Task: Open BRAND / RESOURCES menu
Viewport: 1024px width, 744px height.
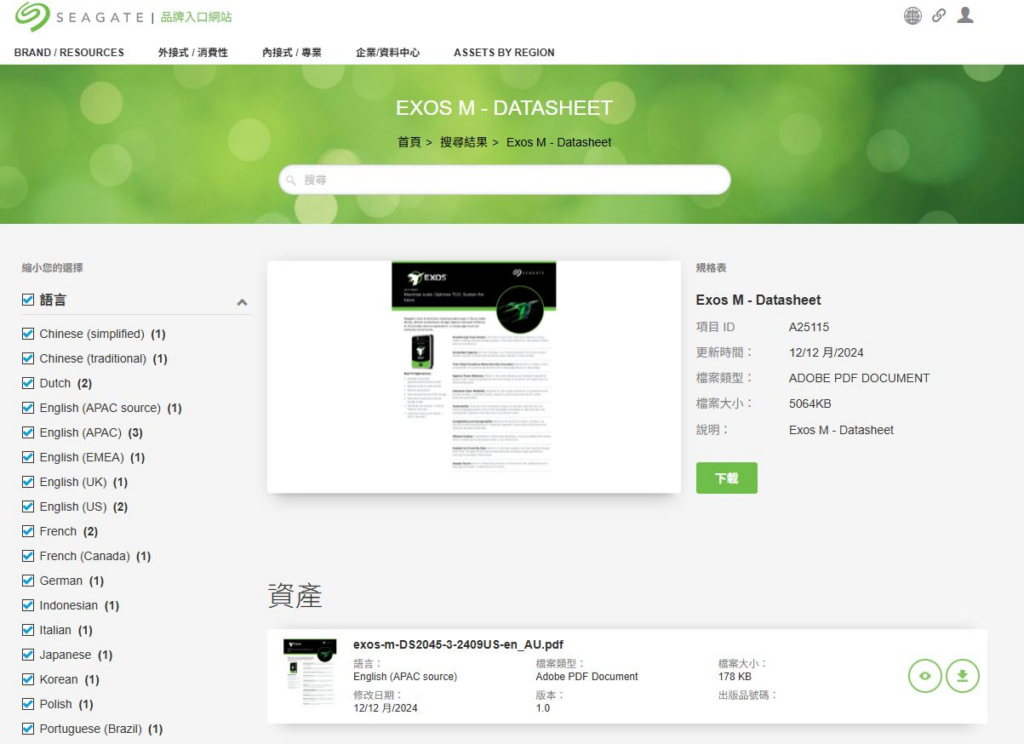Action: tap(69, 52)
